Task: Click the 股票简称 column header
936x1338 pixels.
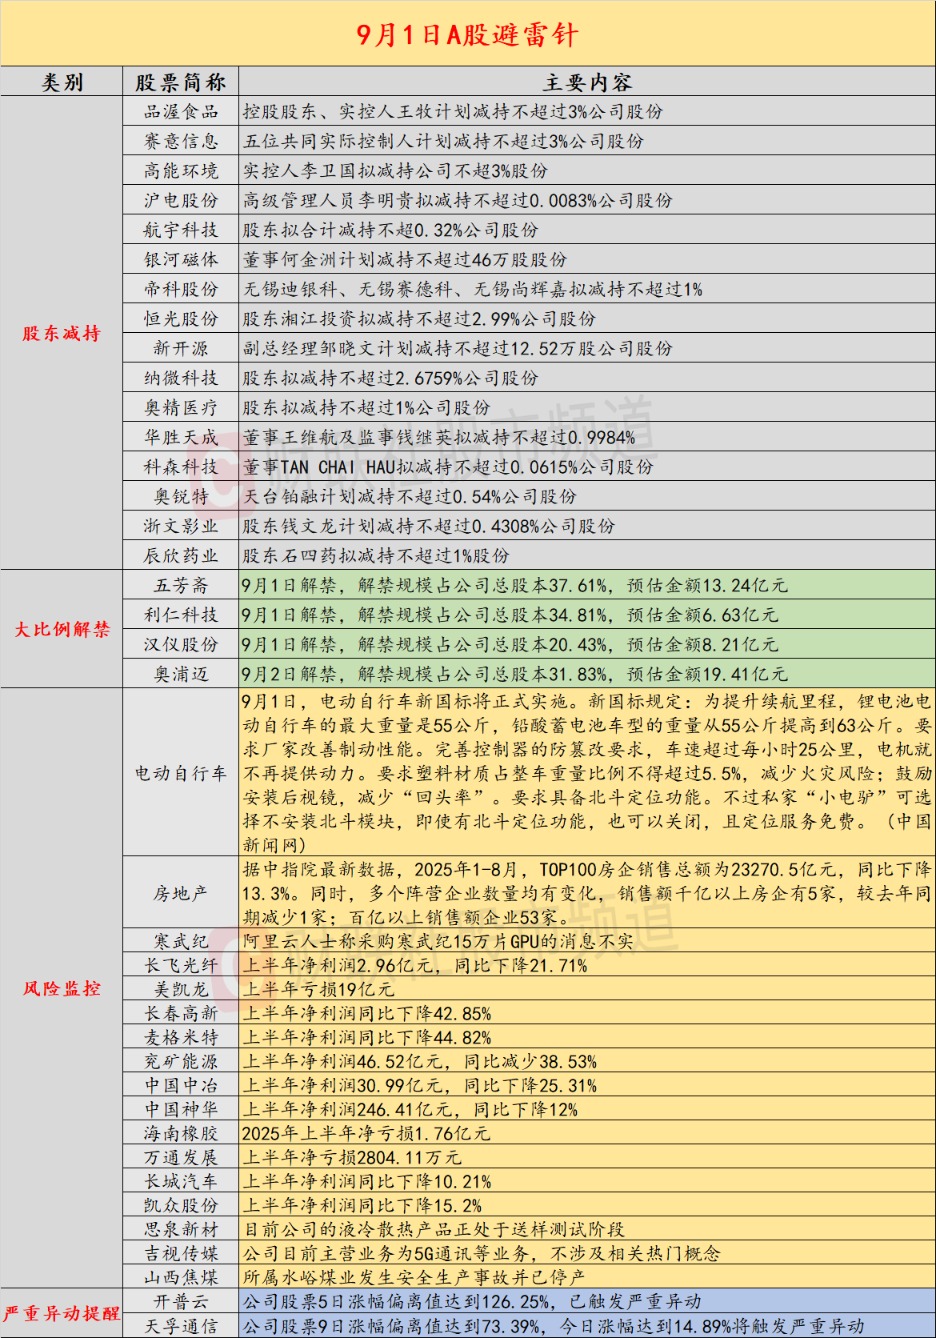Action: [x=181, y=82]
